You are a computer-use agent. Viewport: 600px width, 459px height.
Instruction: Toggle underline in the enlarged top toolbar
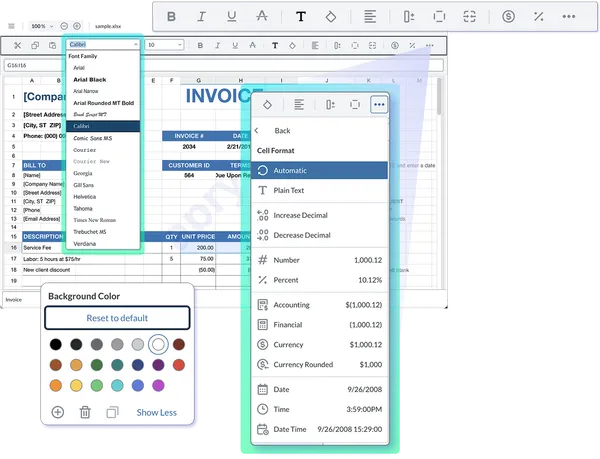[x=232, y=17]
